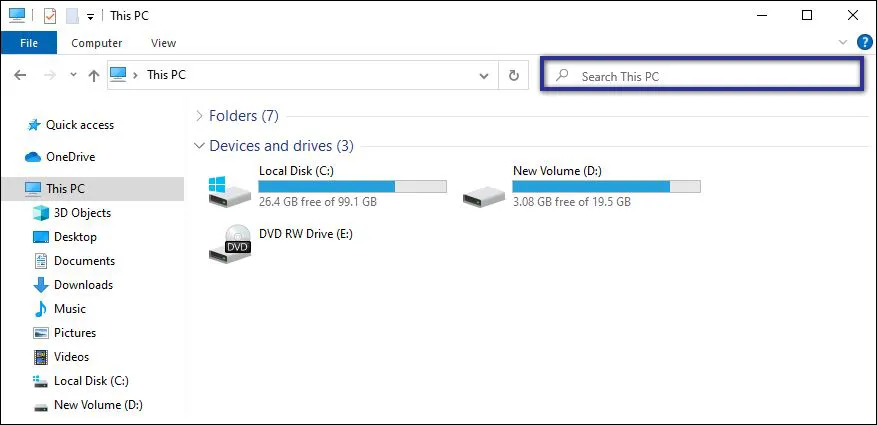Collapse the Devices and drives (3) group
The width and height of the screenshot is (877, 425).
[x=199, y=146]
